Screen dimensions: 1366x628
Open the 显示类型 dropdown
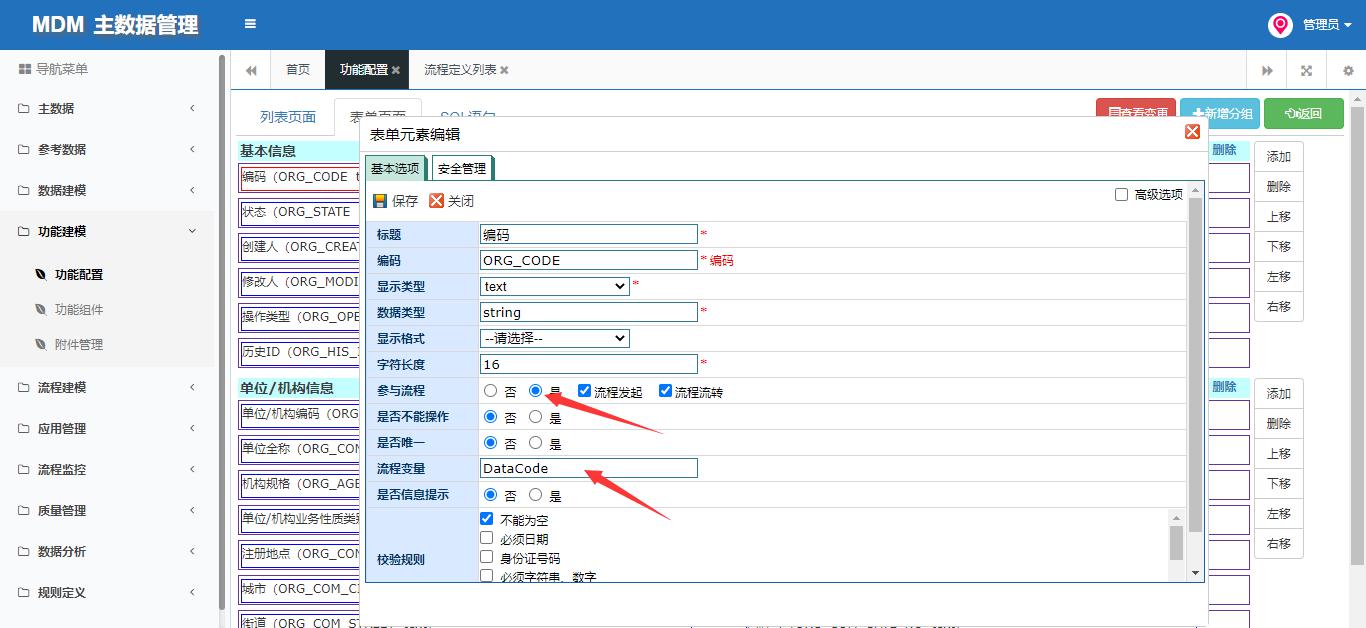tap(555, 286)
